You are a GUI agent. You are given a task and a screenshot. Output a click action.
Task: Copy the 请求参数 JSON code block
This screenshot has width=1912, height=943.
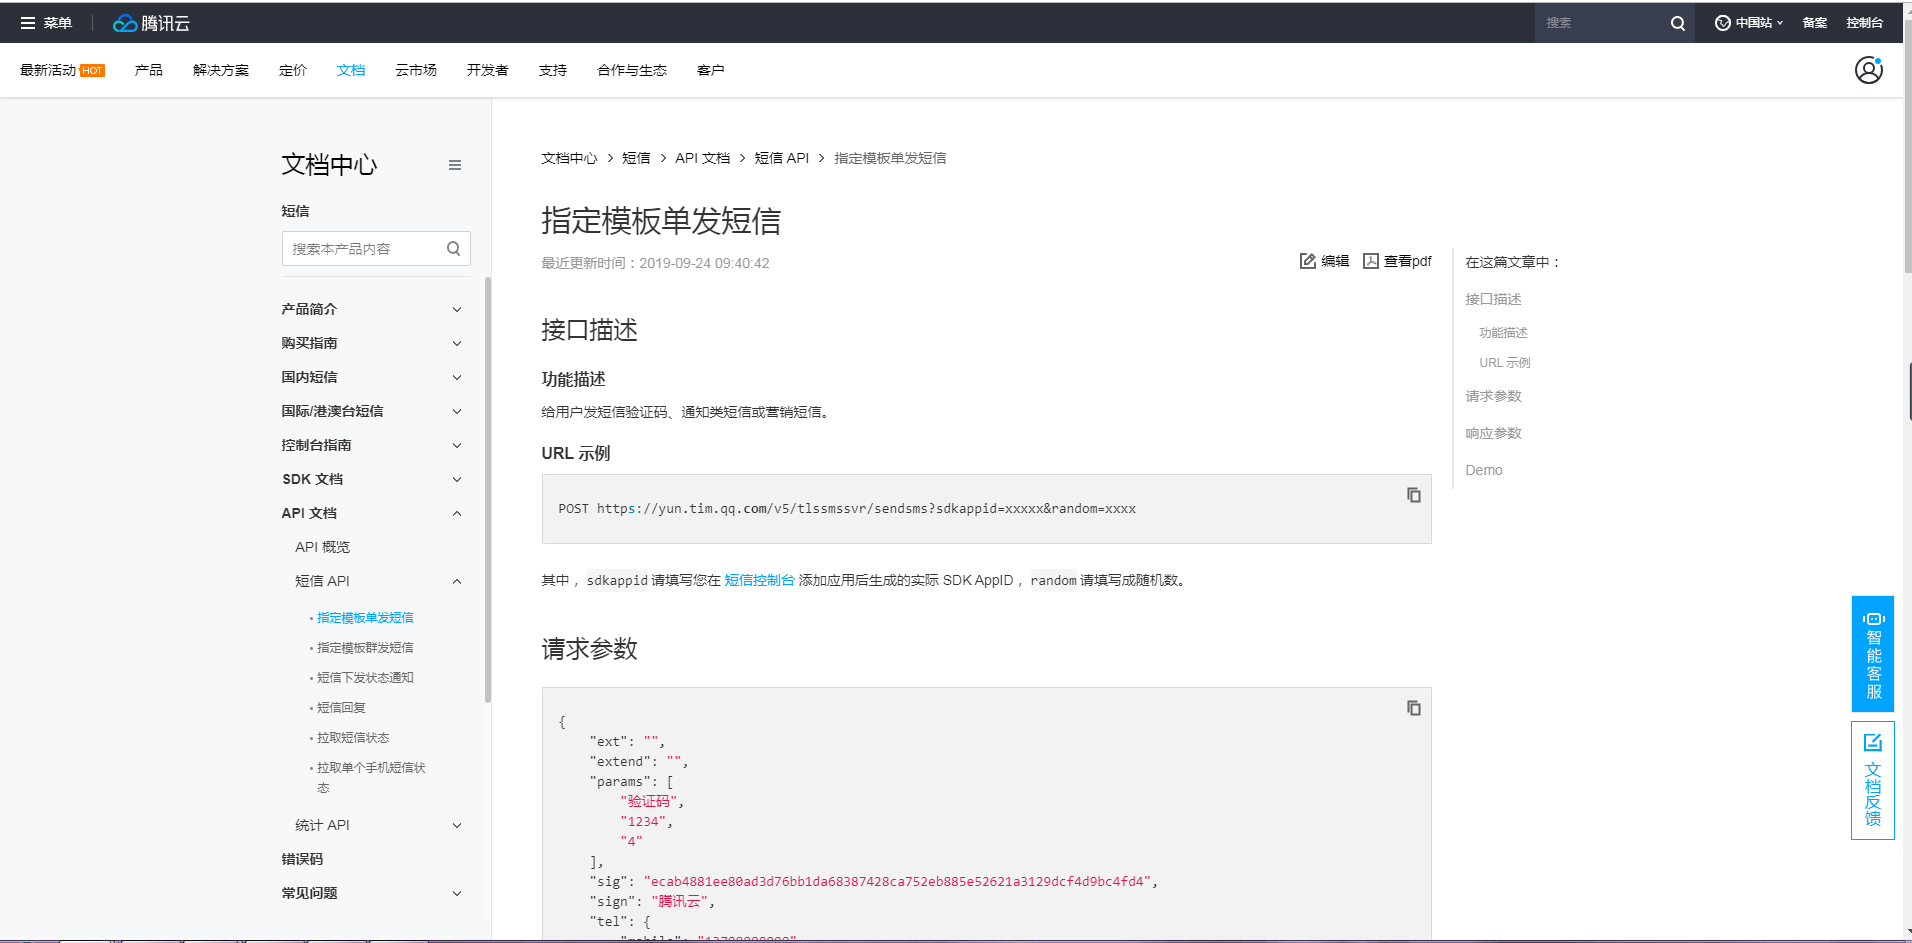(x=1413, y=708)
